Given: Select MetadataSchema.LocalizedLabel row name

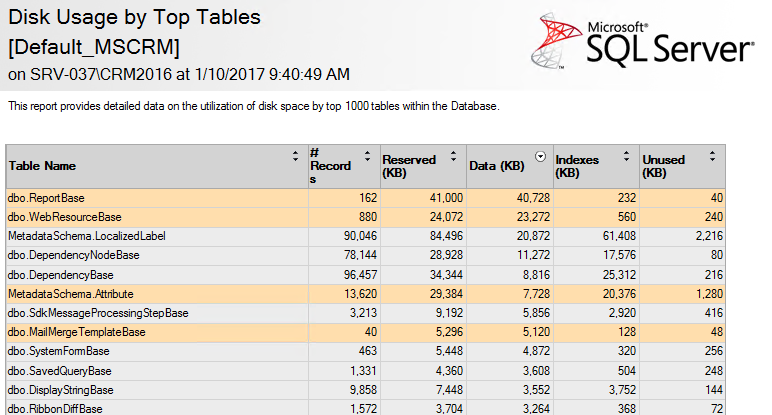Looking at the screenshot, I should coord(86,236).
